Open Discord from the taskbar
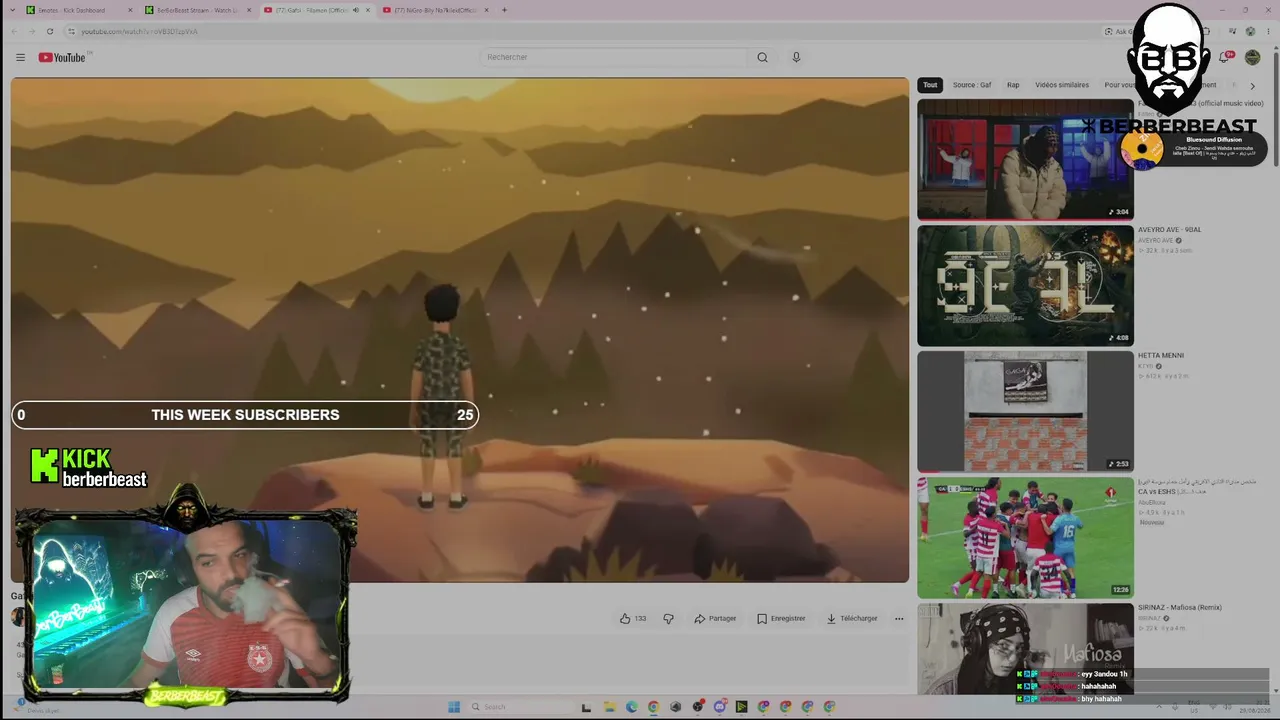 (719, 707)
